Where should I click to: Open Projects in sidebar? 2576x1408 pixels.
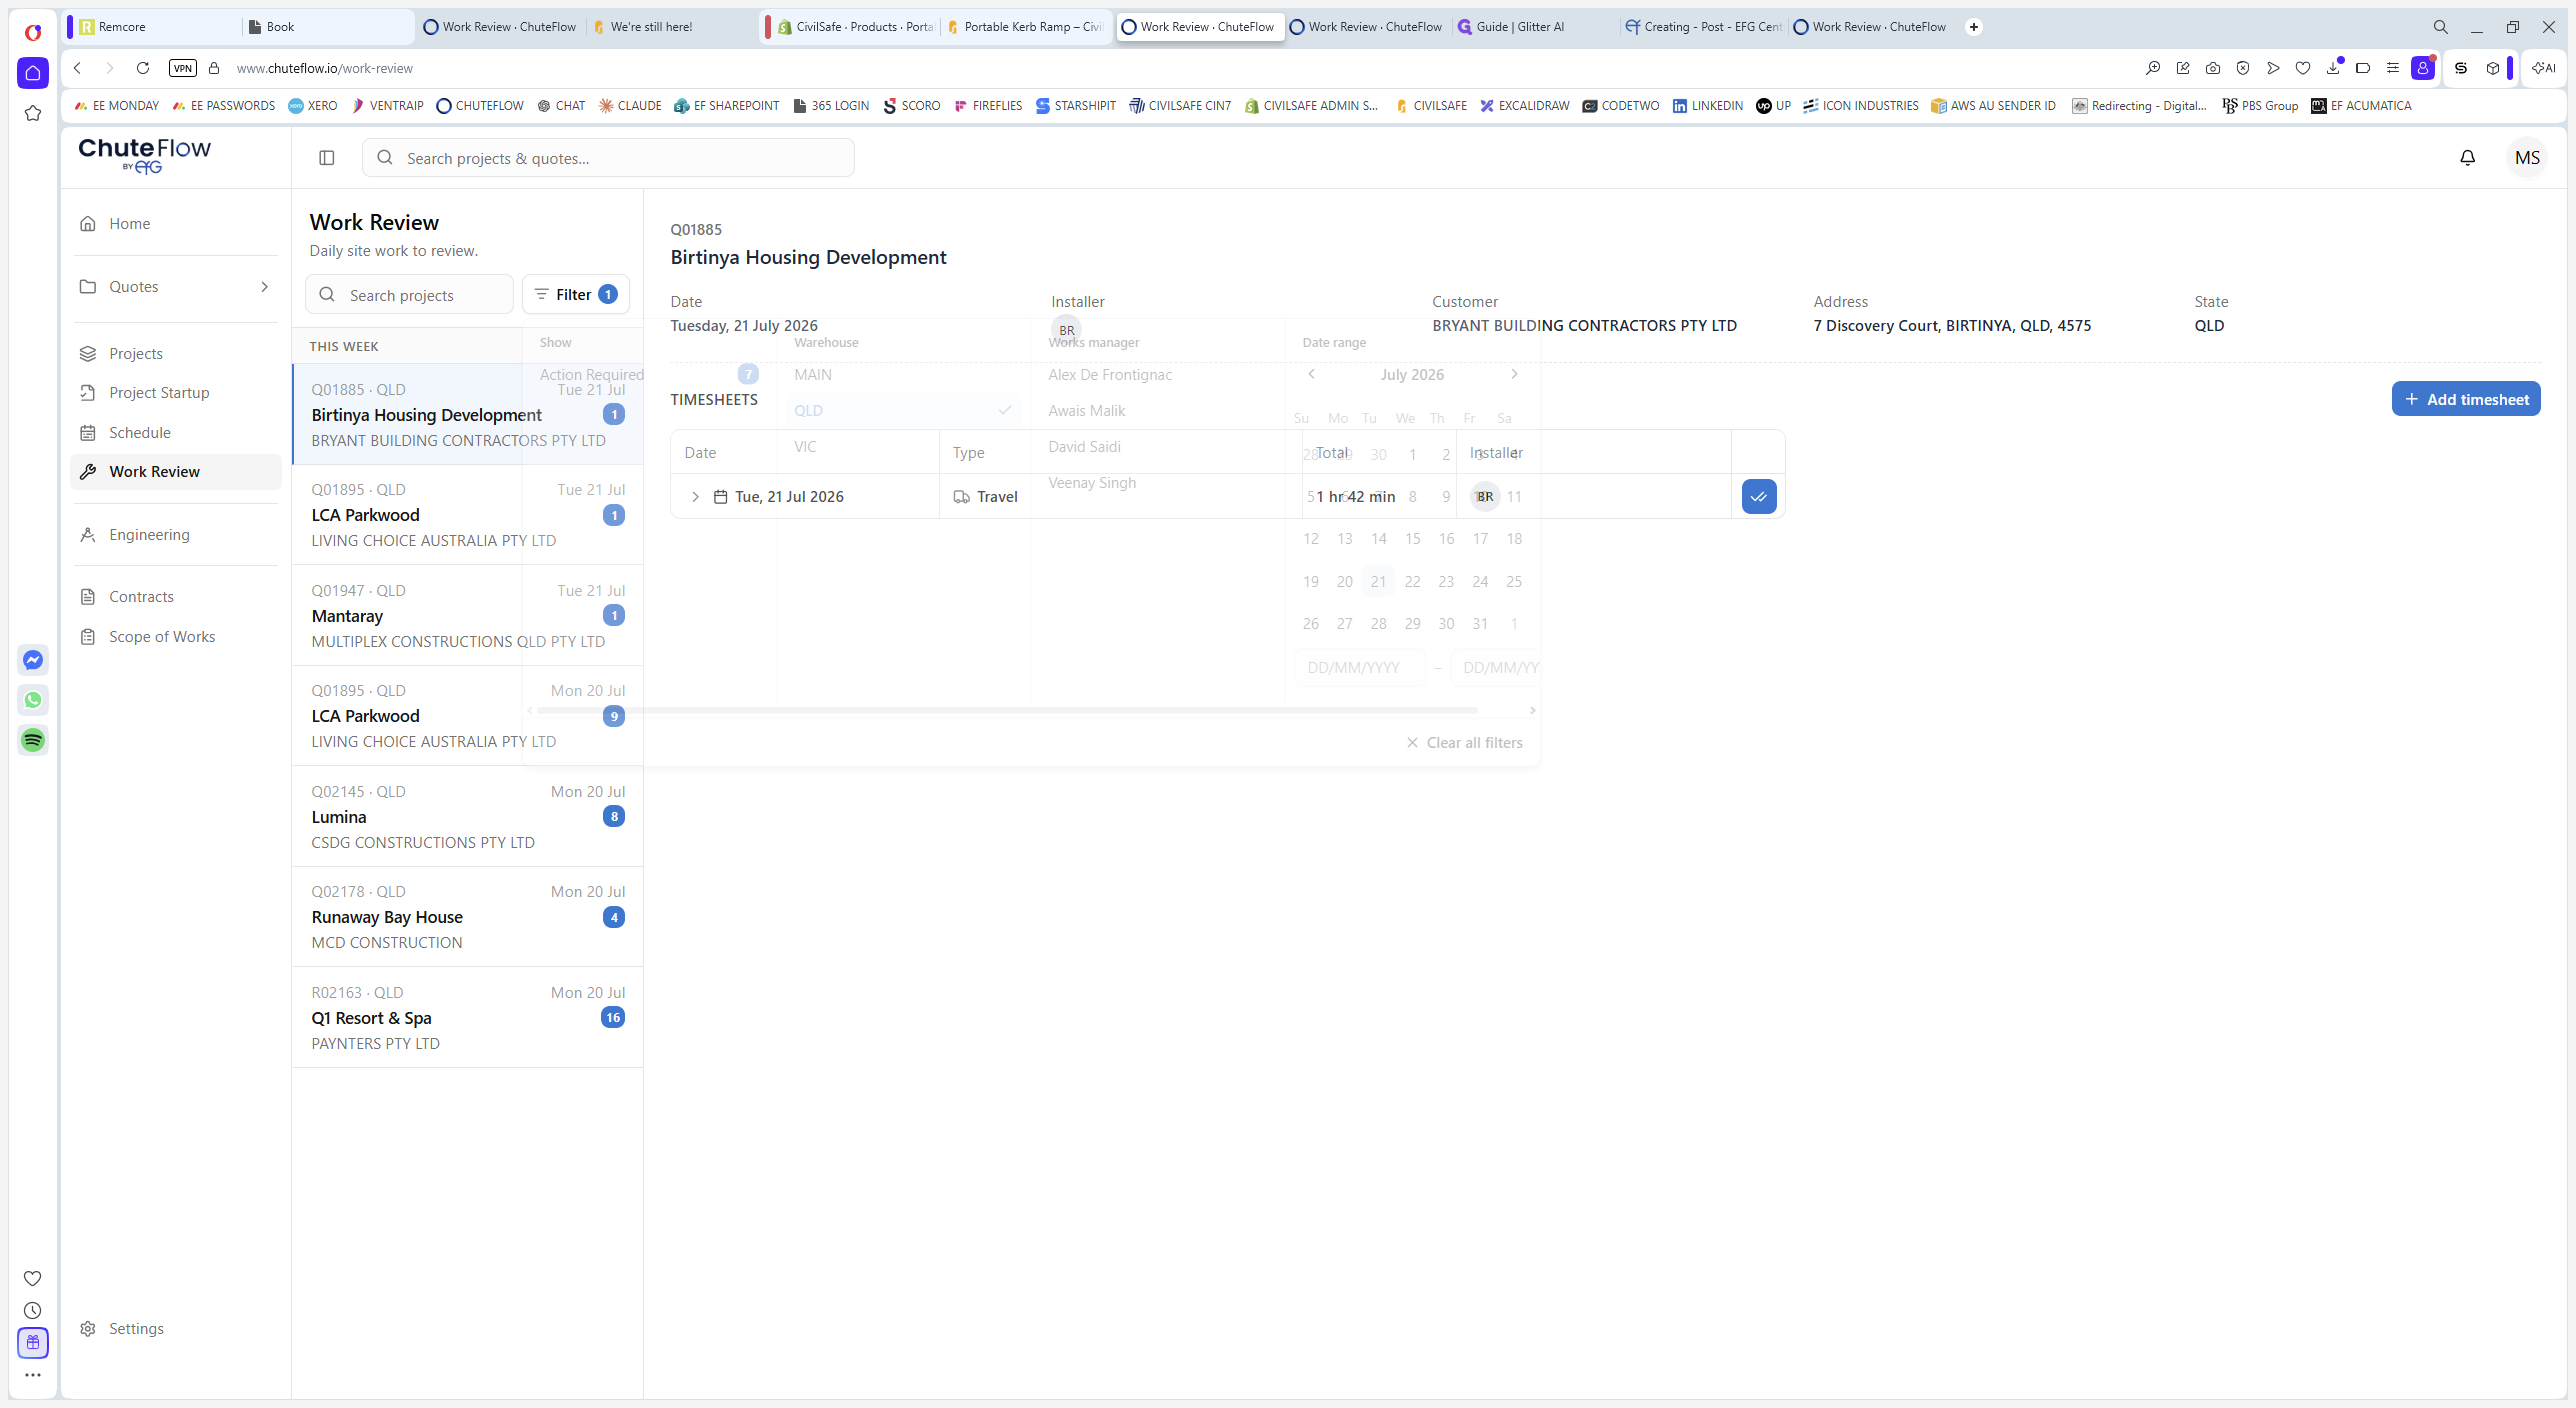pyautogui.click(x=176, y=354)
